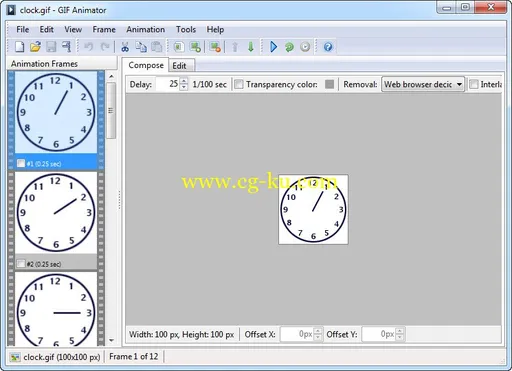Increase Offset X with the up arrow
Image resolution: width=512 pixels, height=371 pixels.
(x=318, y=331)
